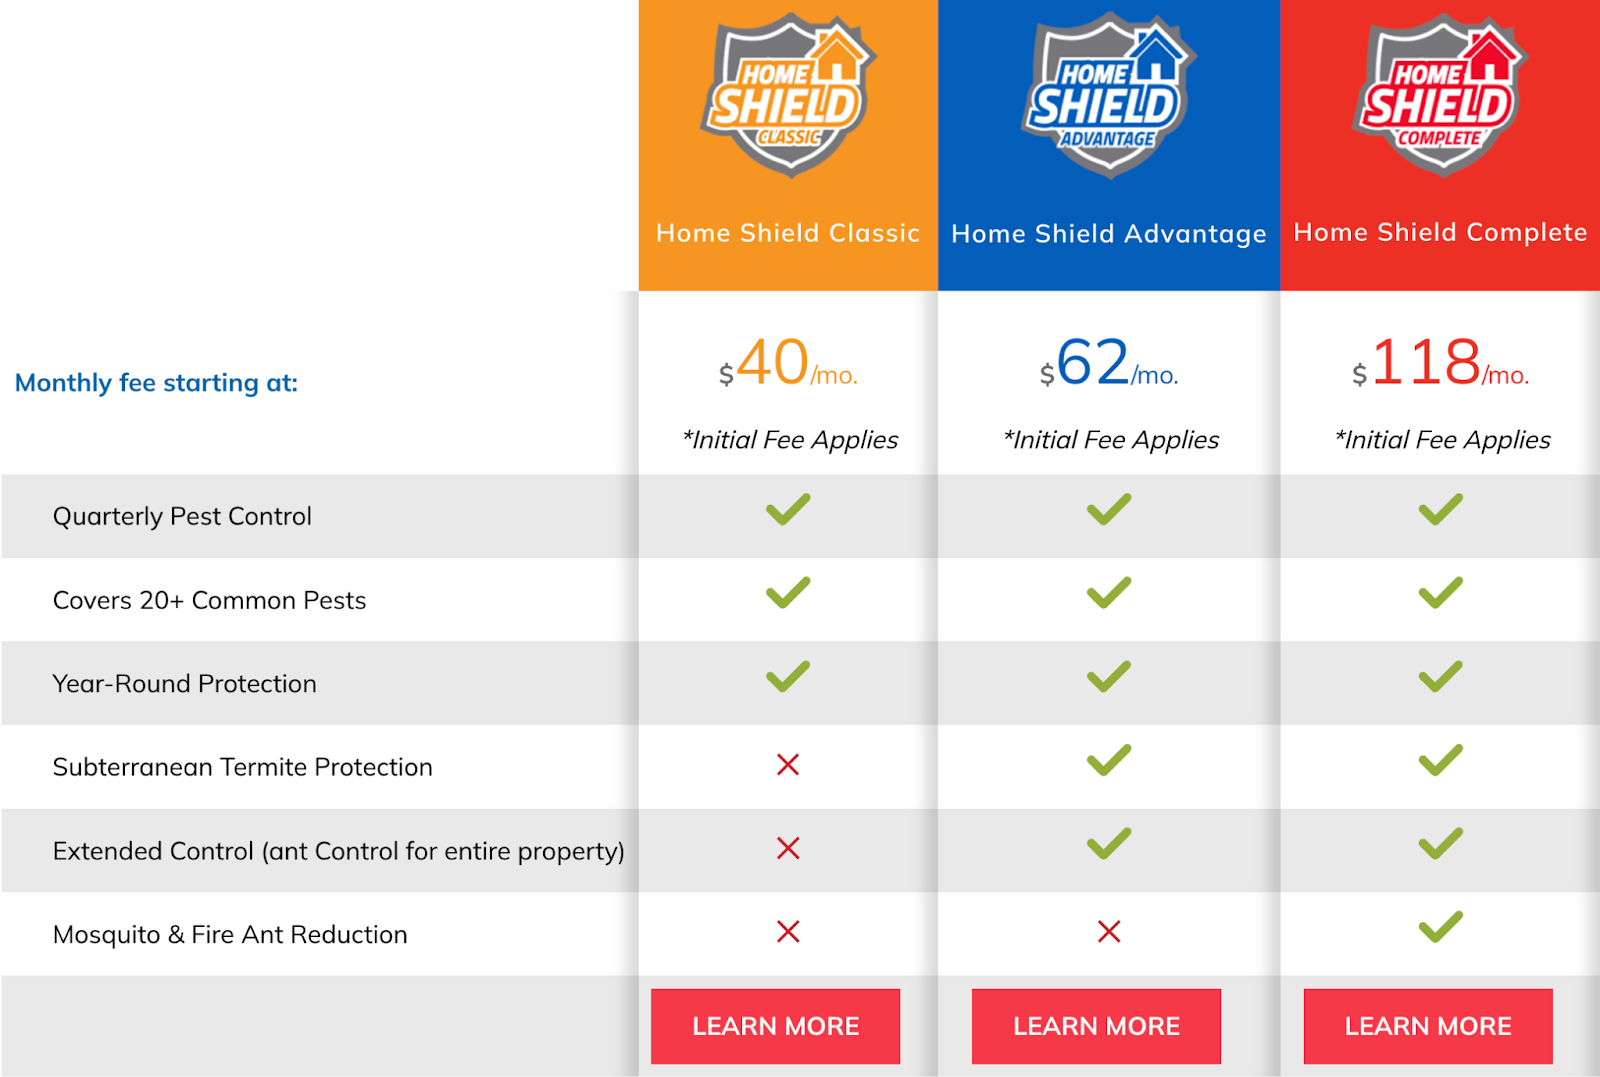Click Complete's Mosquito & Fire Ant checkmark
Viewport: 1600px width, 1077px height.
point(1440,927)
